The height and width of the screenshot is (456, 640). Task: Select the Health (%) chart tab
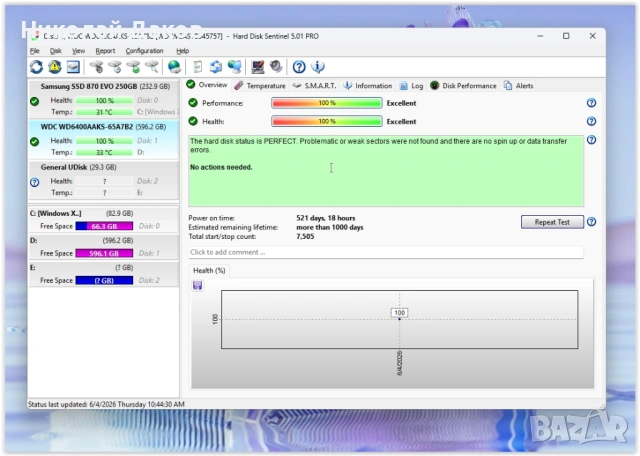[209, 270]
